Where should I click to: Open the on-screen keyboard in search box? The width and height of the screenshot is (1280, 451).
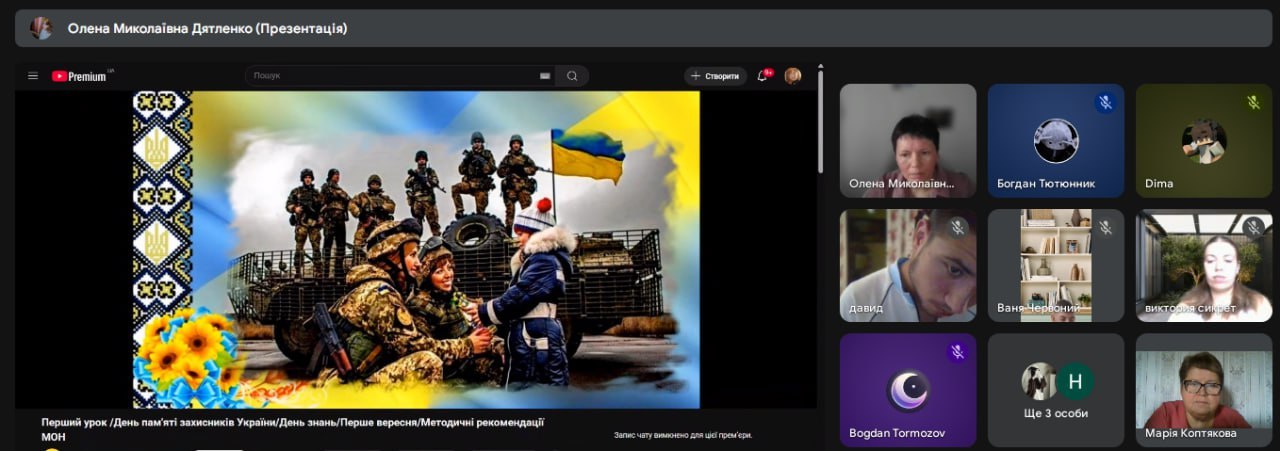[x=545, y=76]
